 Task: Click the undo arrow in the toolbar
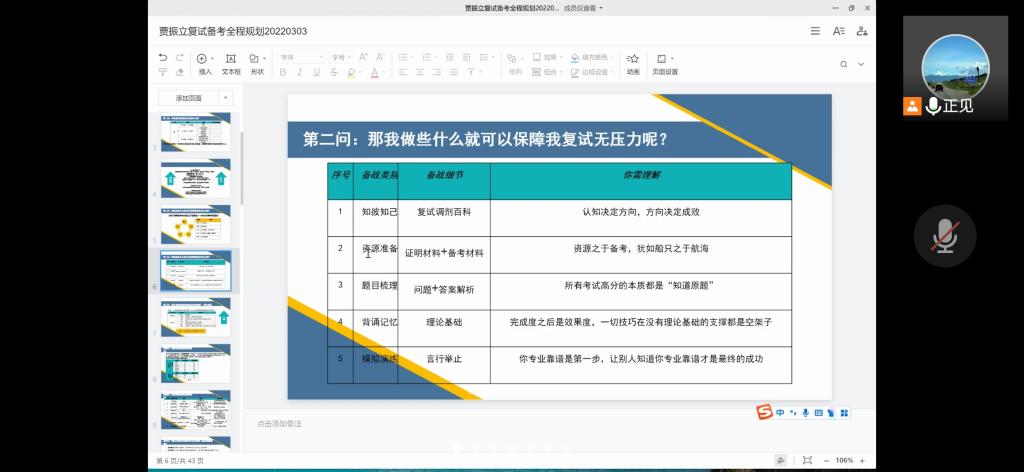(163, 58)
